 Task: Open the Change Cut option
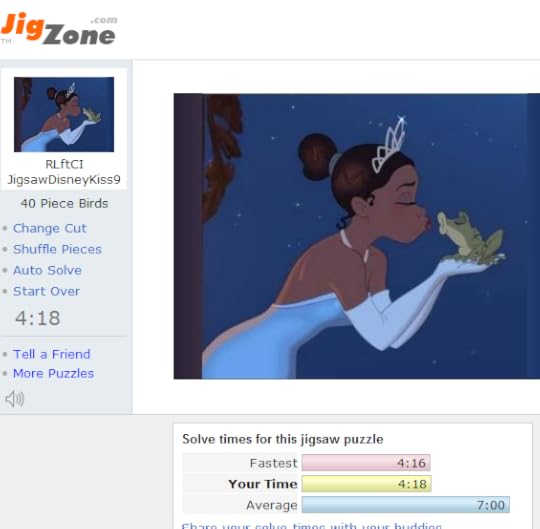[x=50, y=228]
